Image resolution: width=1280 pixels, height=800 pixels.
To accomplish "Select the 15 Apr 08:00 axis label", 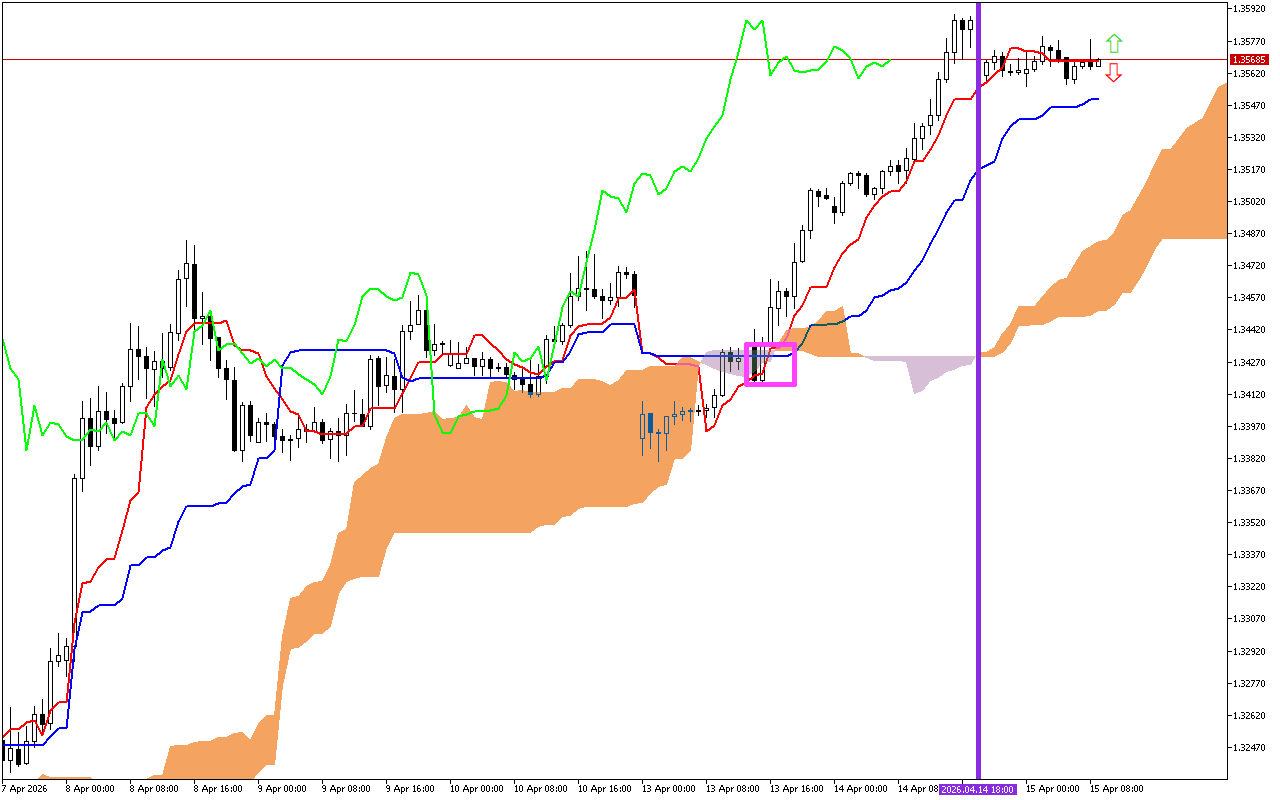I will pyautogui.click(x=1115, y=789).
